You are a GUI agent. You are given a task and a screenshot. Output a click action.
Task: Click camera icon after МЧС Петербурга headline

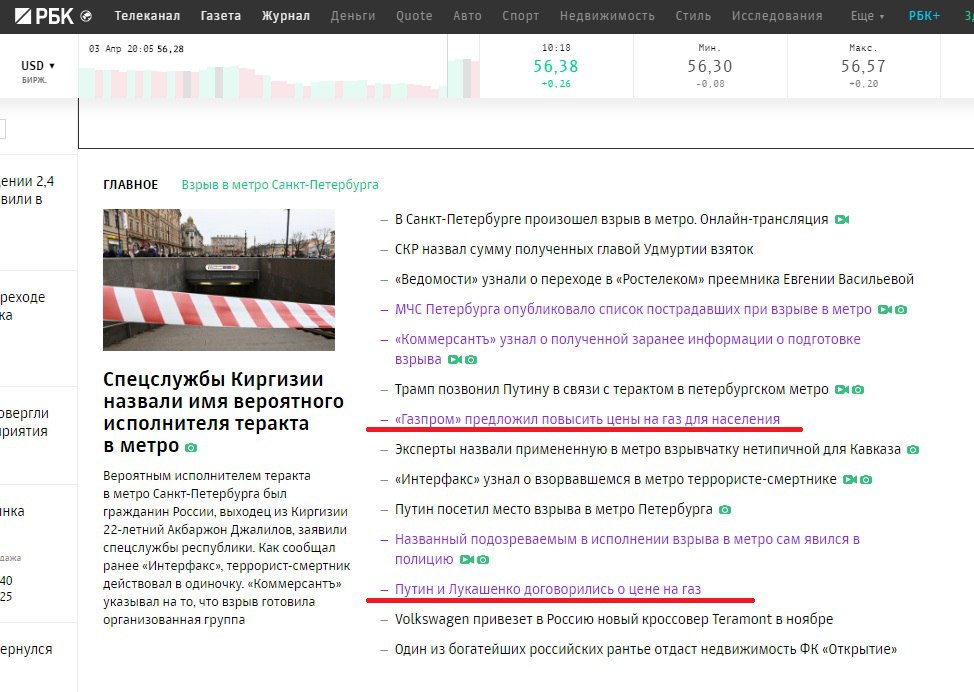(x=900, y=310)
